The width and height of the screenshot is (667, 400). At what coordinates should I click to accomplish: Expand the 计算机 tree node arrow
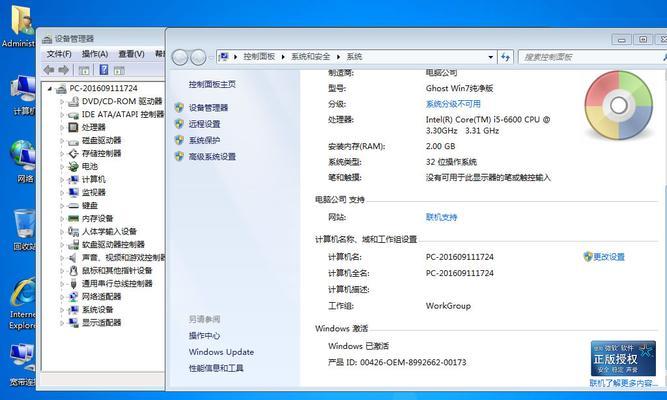click(x=62, y=180)
